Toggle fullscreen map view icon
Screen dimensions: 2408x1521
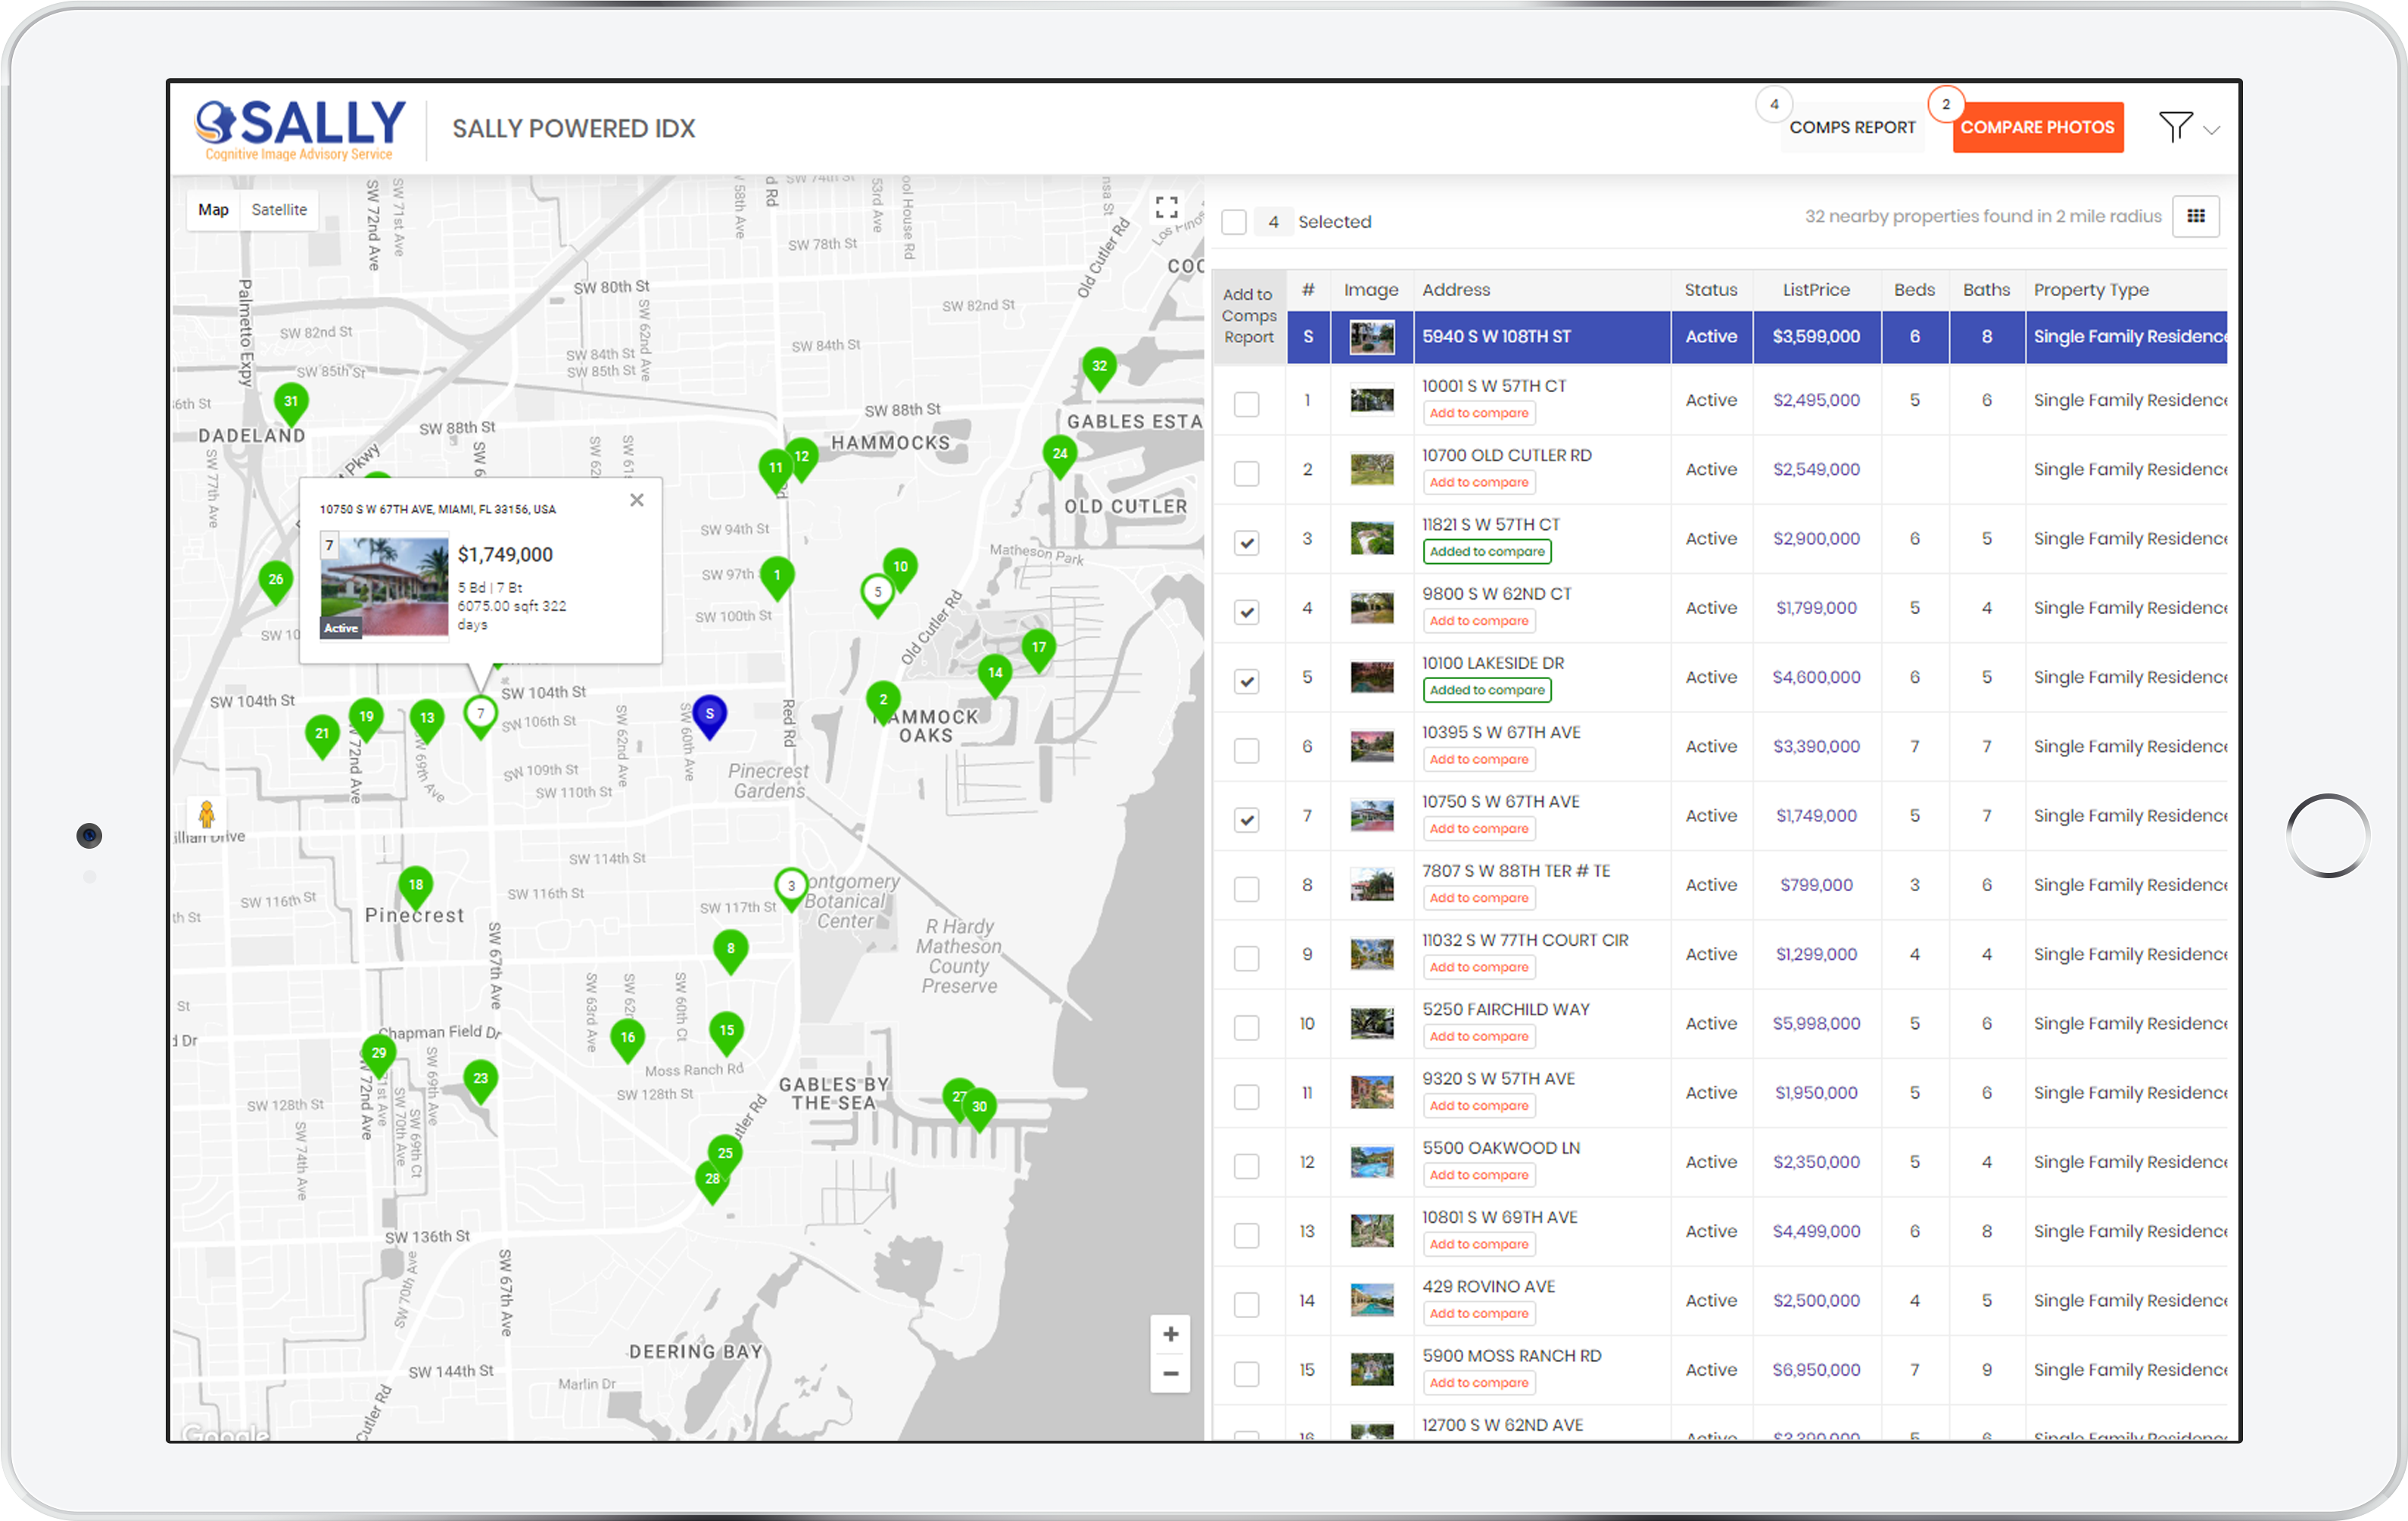1166,207
